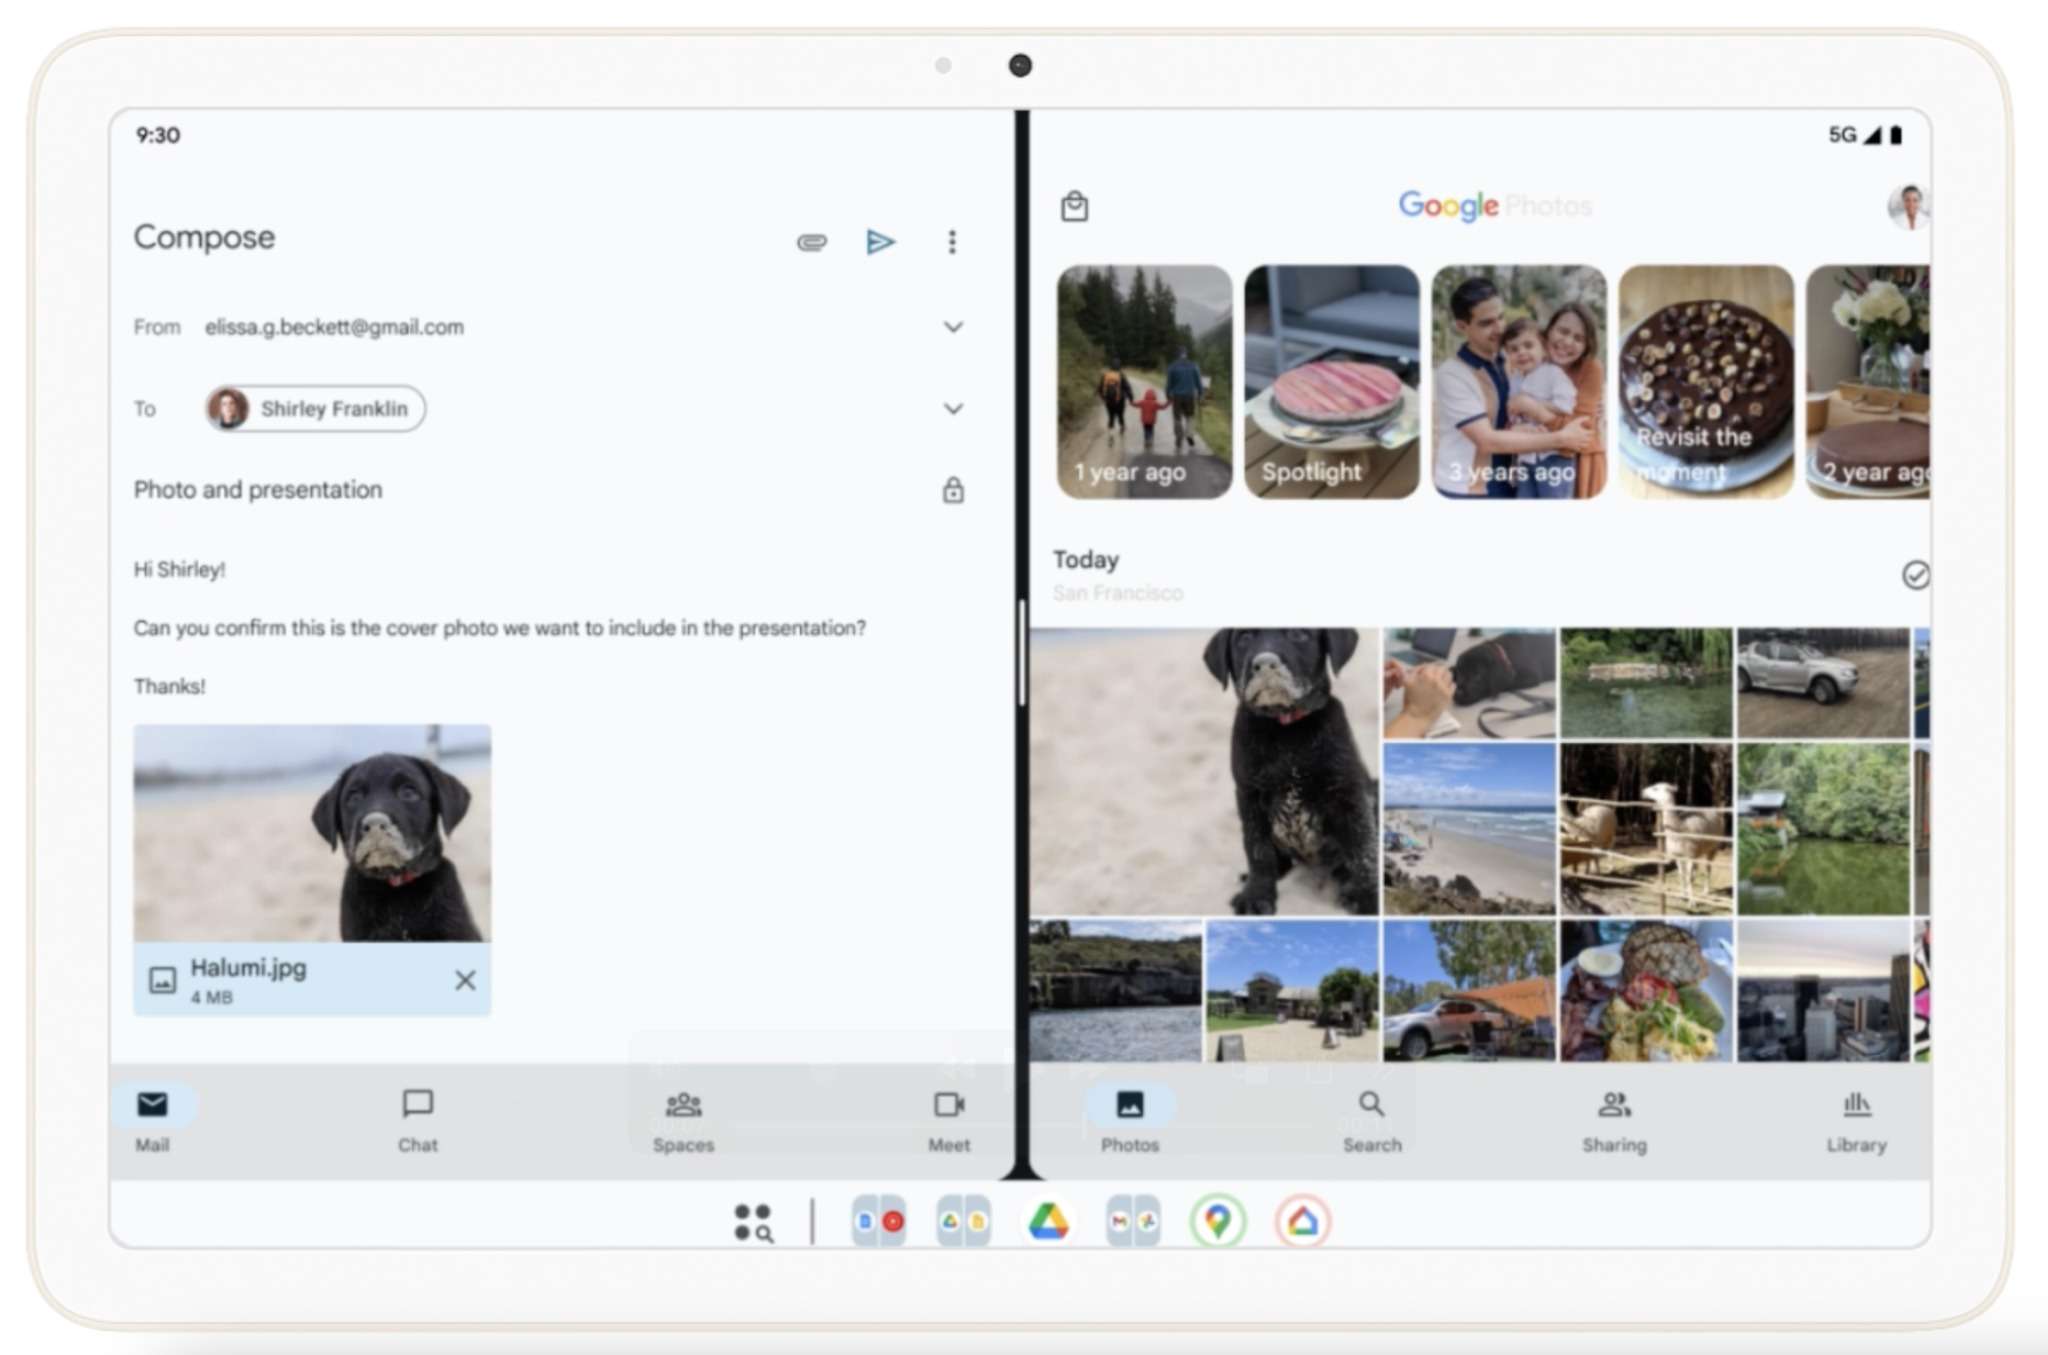
Task: Open Google Home from the taskbar
Action: click(x=1302, y=1221)
